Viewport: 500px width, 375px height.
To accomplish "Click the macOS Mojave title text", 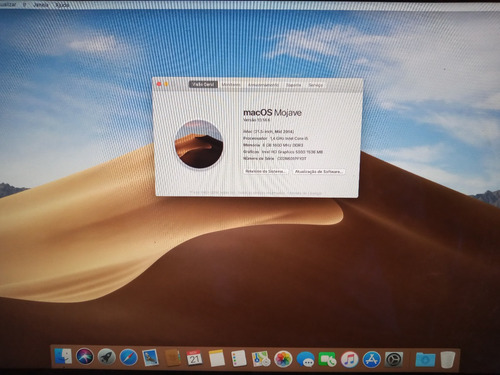I will 272,112.
